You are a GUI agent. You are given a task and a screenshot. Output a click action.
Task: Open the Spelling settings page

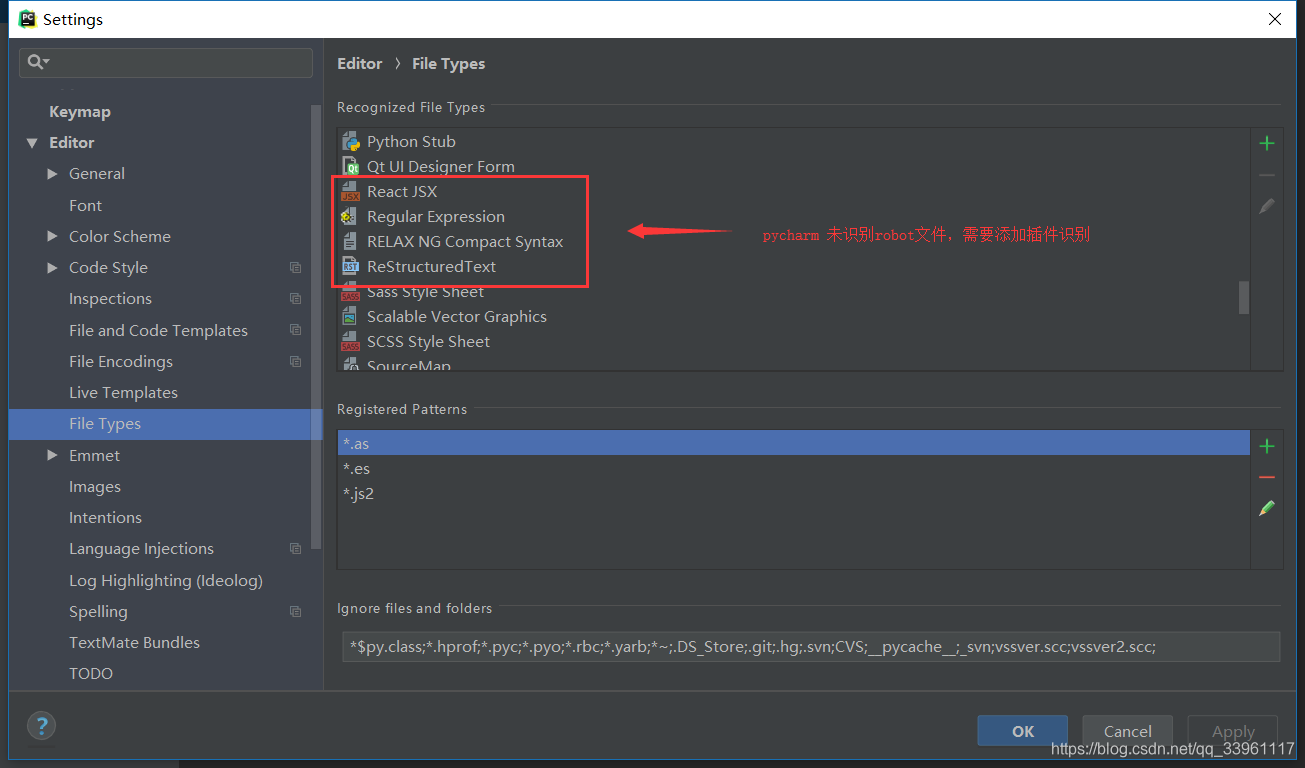(x=98, y=611)
